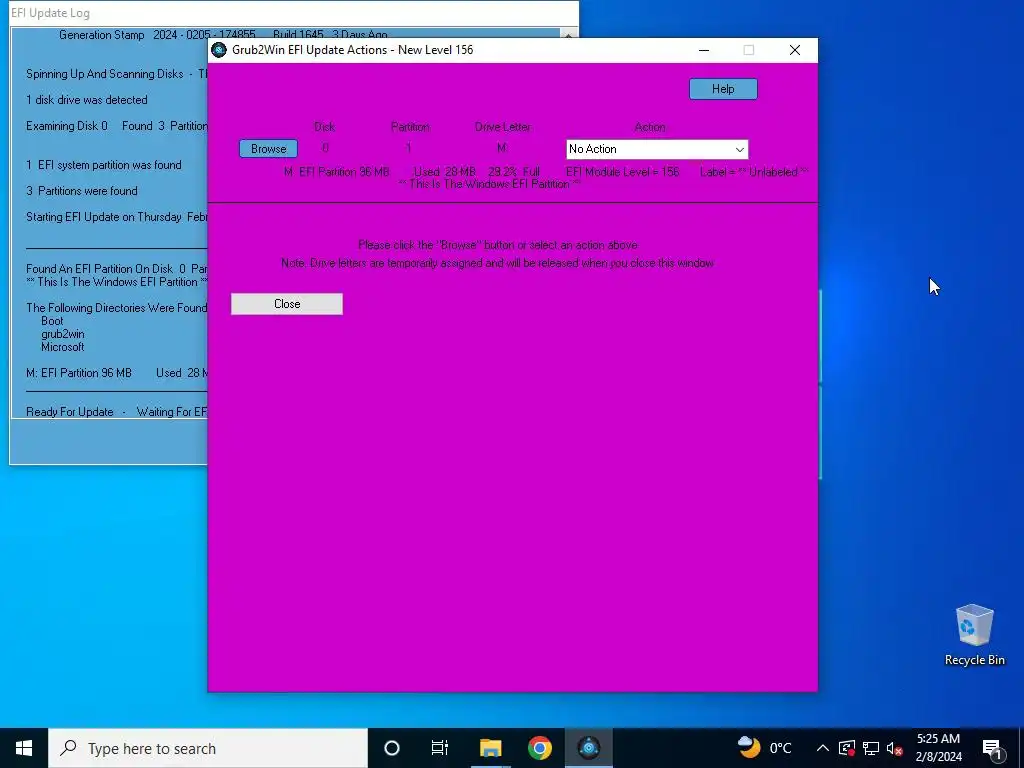The image size is (1024, 768).
Task: Open File Explorer from taskbar
Action: click(490, 748)
